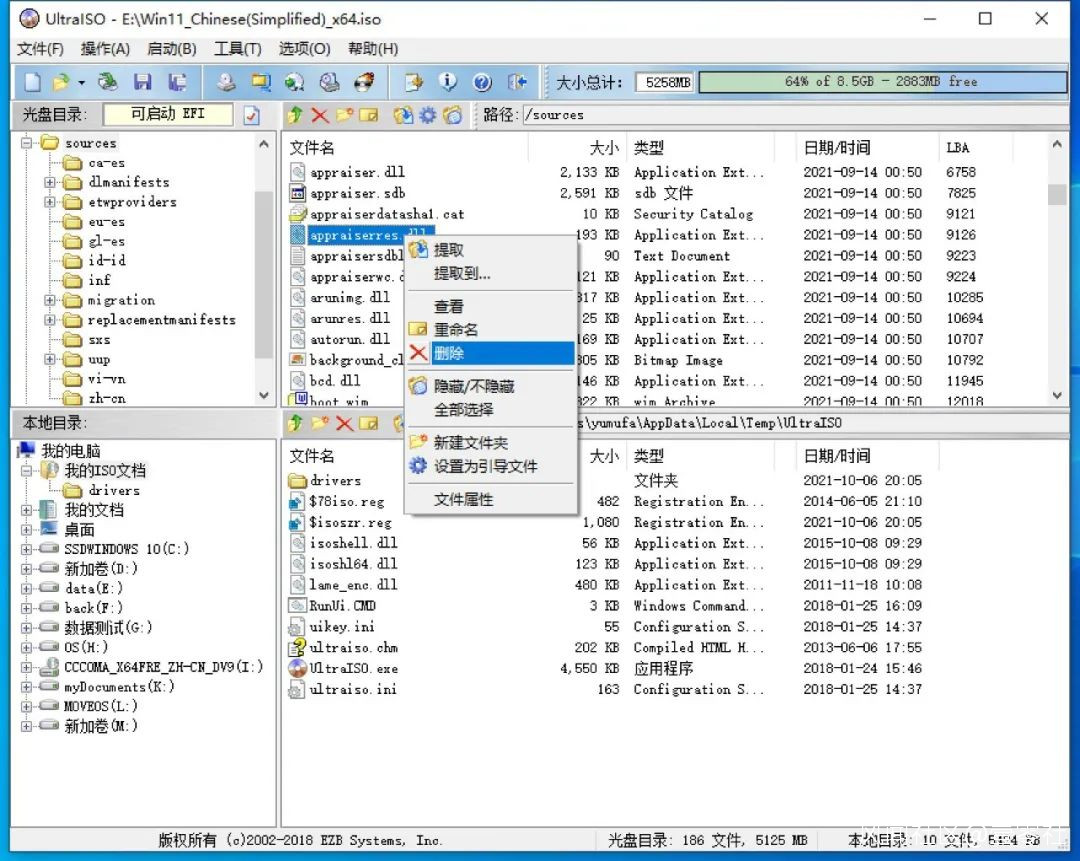The width and height of the screenshot is (1080, 861).
Task: Click the Mount to virtual drive icon
Action: [329, 82]
